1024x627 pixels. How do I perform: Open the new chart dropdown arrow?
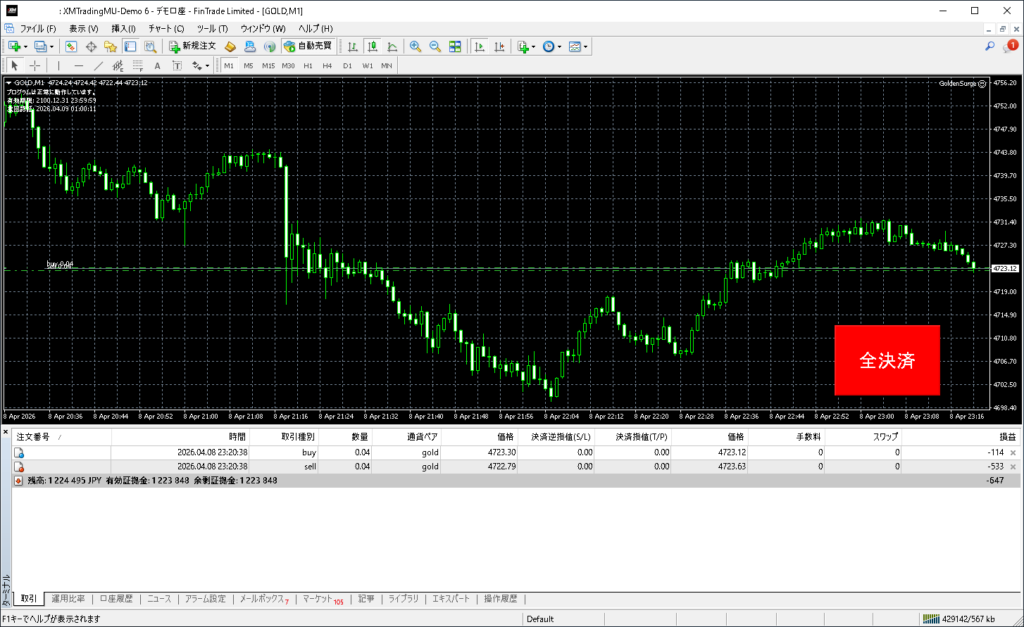click(26, 46)
